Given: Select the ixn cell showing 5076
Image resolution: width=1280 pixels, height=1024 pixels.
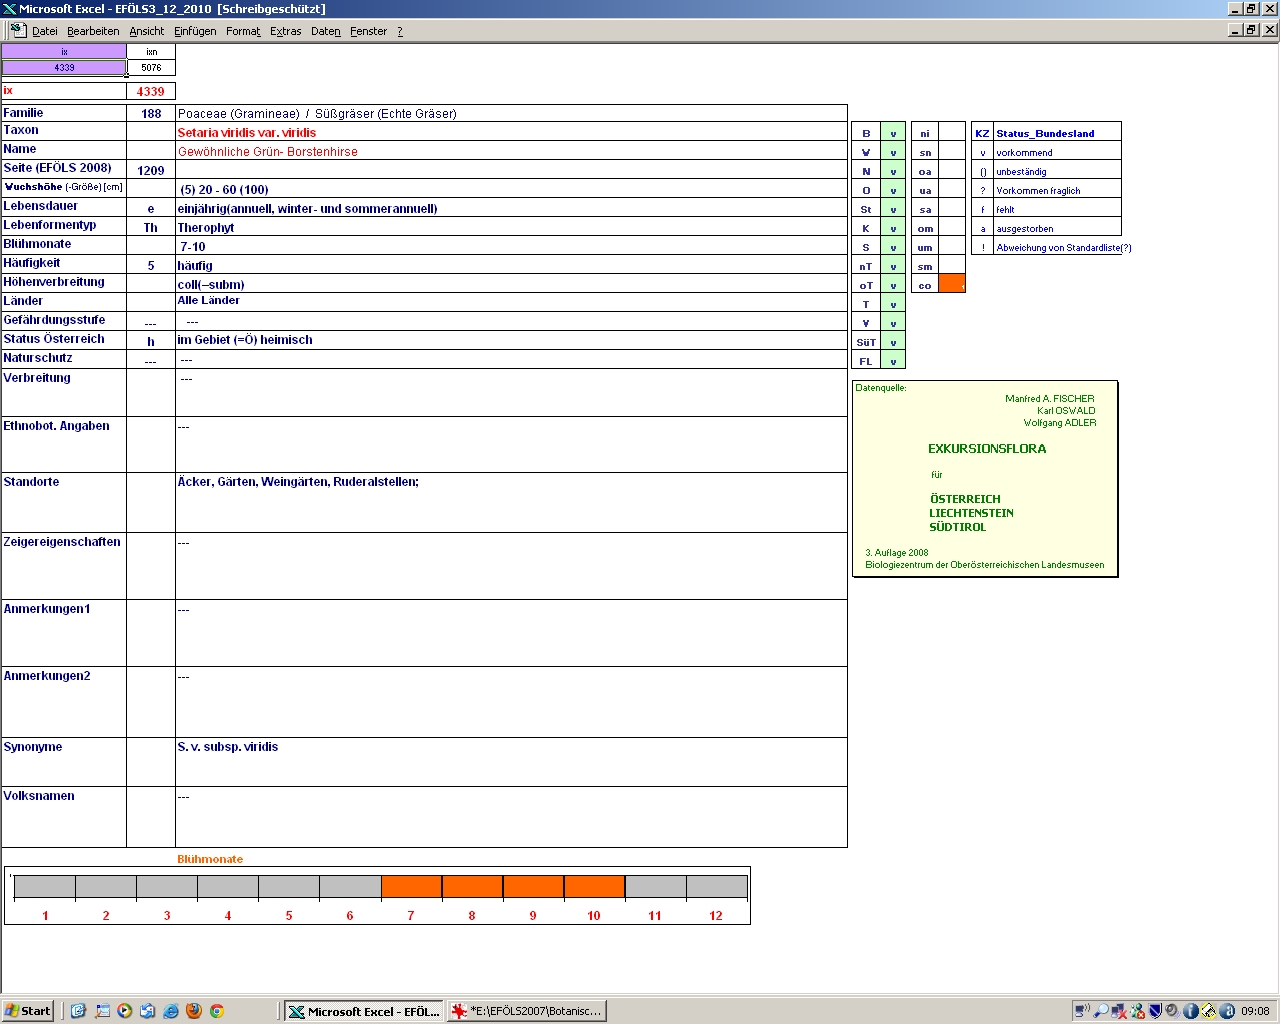Looking at the screenshot, I should [x=151, y=68].
